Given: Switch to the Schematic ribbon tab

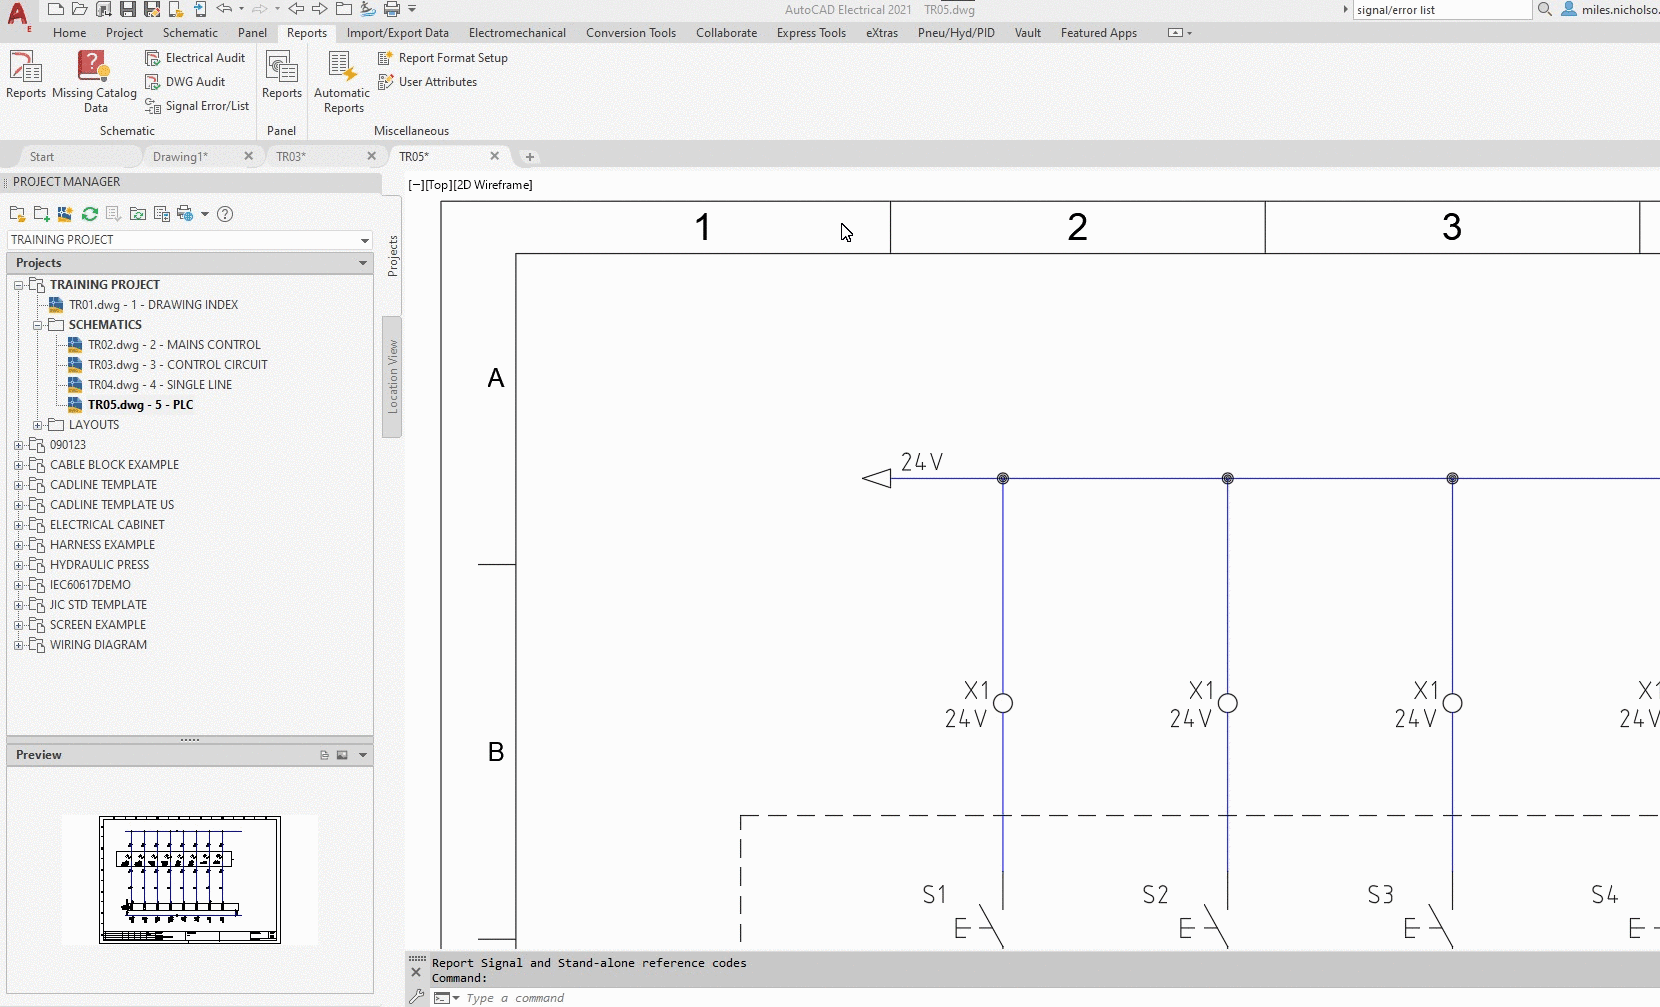Looking at the screenshot, I should 190,33.
